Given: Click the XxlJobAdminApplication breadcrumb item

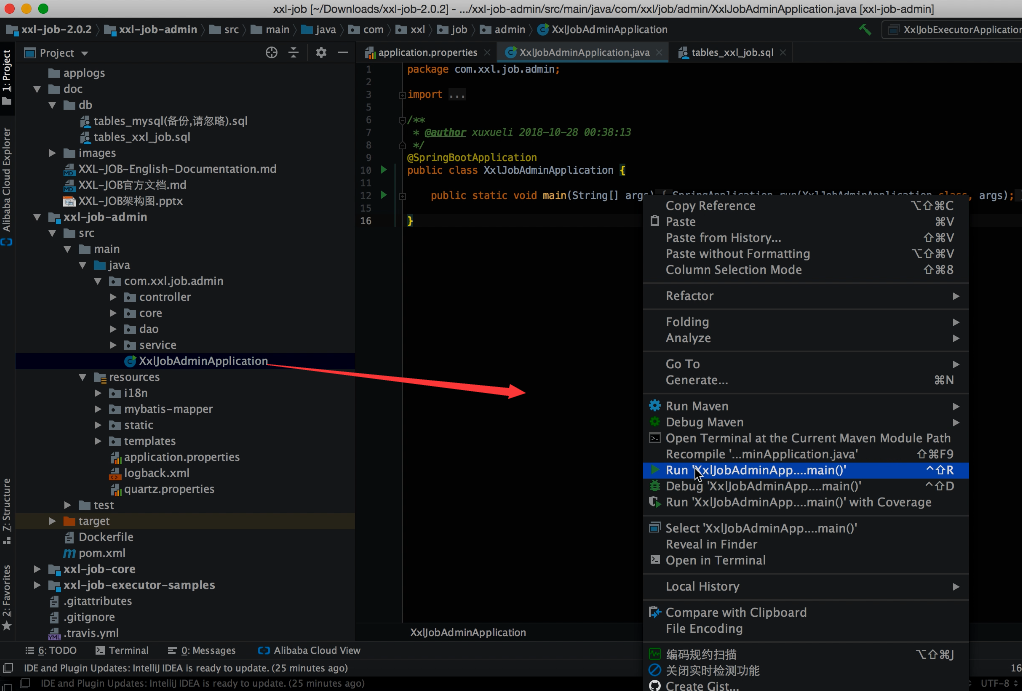Looking at the screenshot, I should click(x=602, y=29).
